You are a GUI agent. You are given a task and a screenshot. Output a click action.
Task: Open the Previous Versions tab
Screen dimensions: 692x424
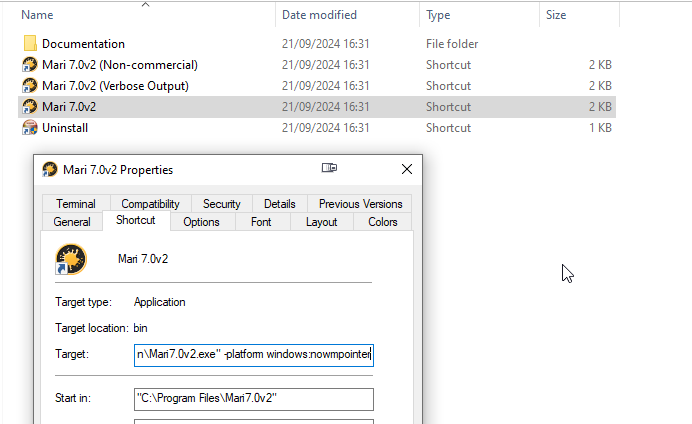tap(360, 204)
